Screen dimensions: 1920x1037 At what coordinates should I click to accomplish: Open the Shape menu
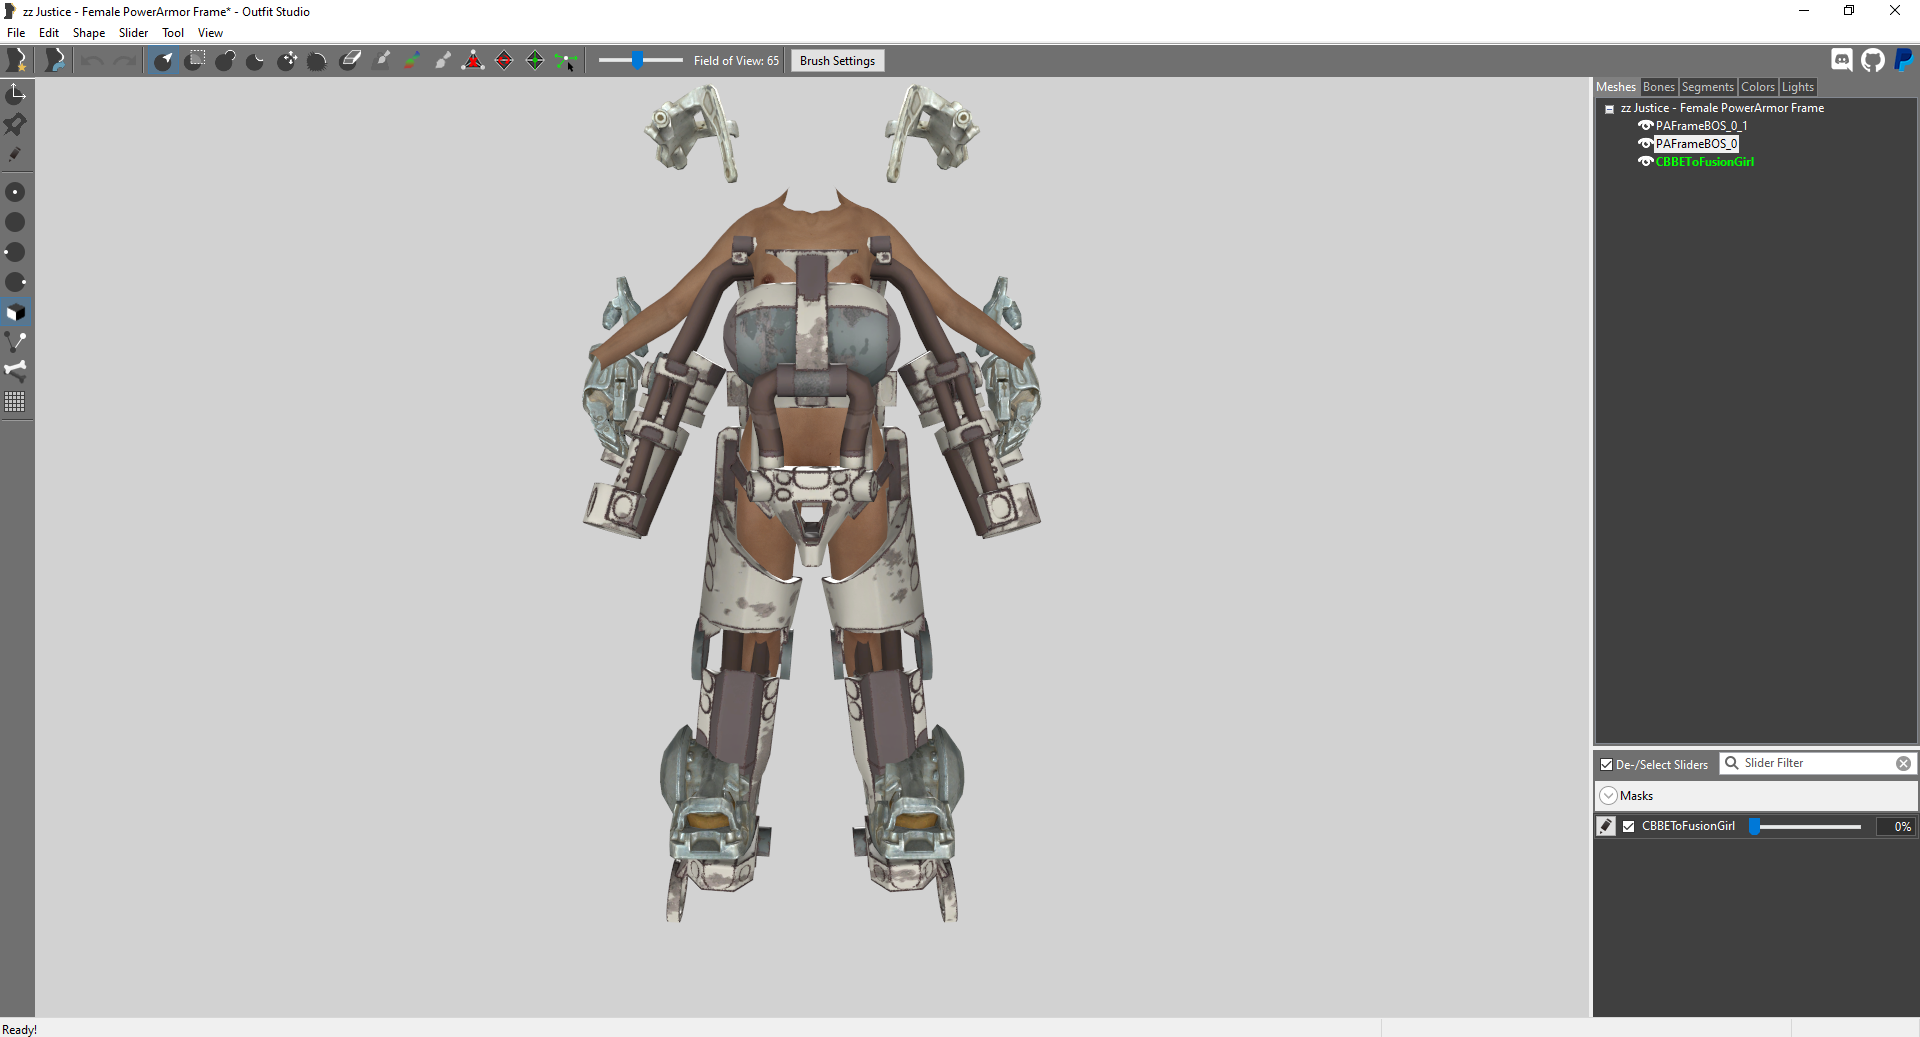89,33
